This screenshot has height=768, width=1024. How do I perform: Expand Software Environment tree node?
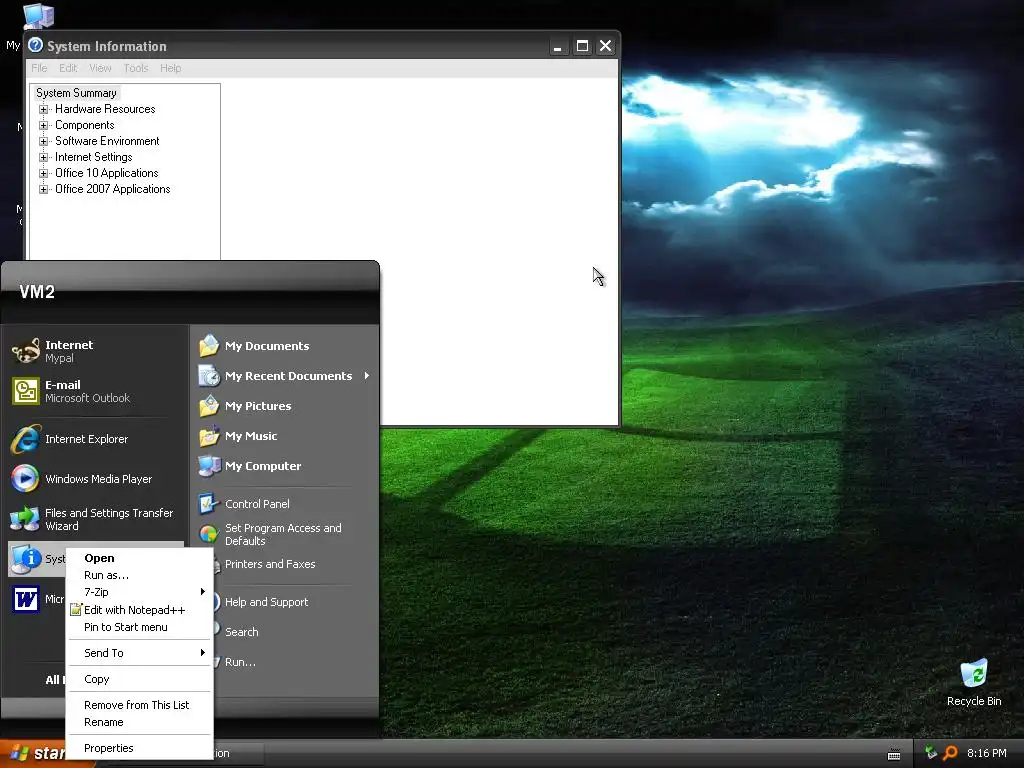(x=43, y=141)
